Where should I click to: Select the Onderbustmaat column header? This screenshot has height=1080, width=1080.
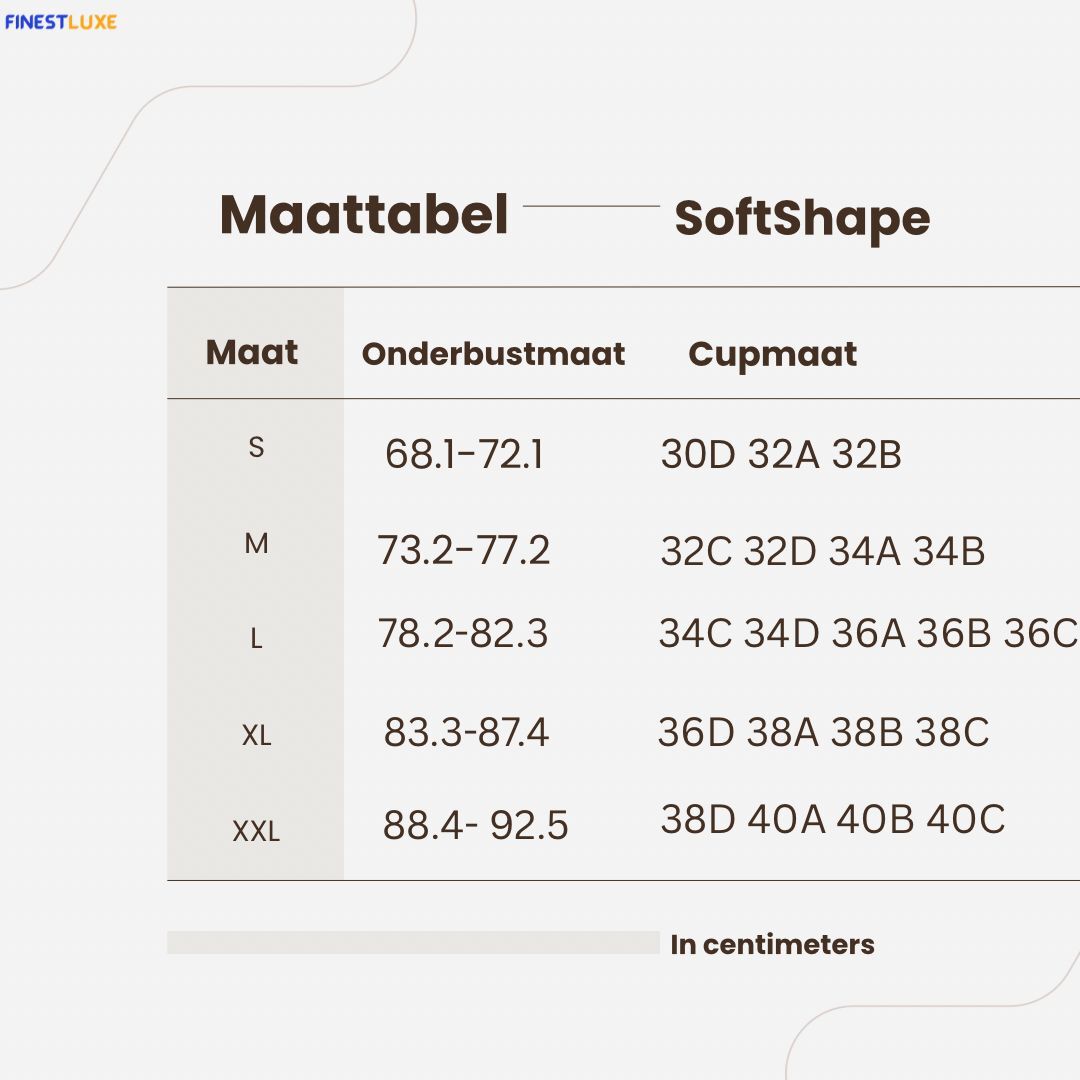(493, 354)
